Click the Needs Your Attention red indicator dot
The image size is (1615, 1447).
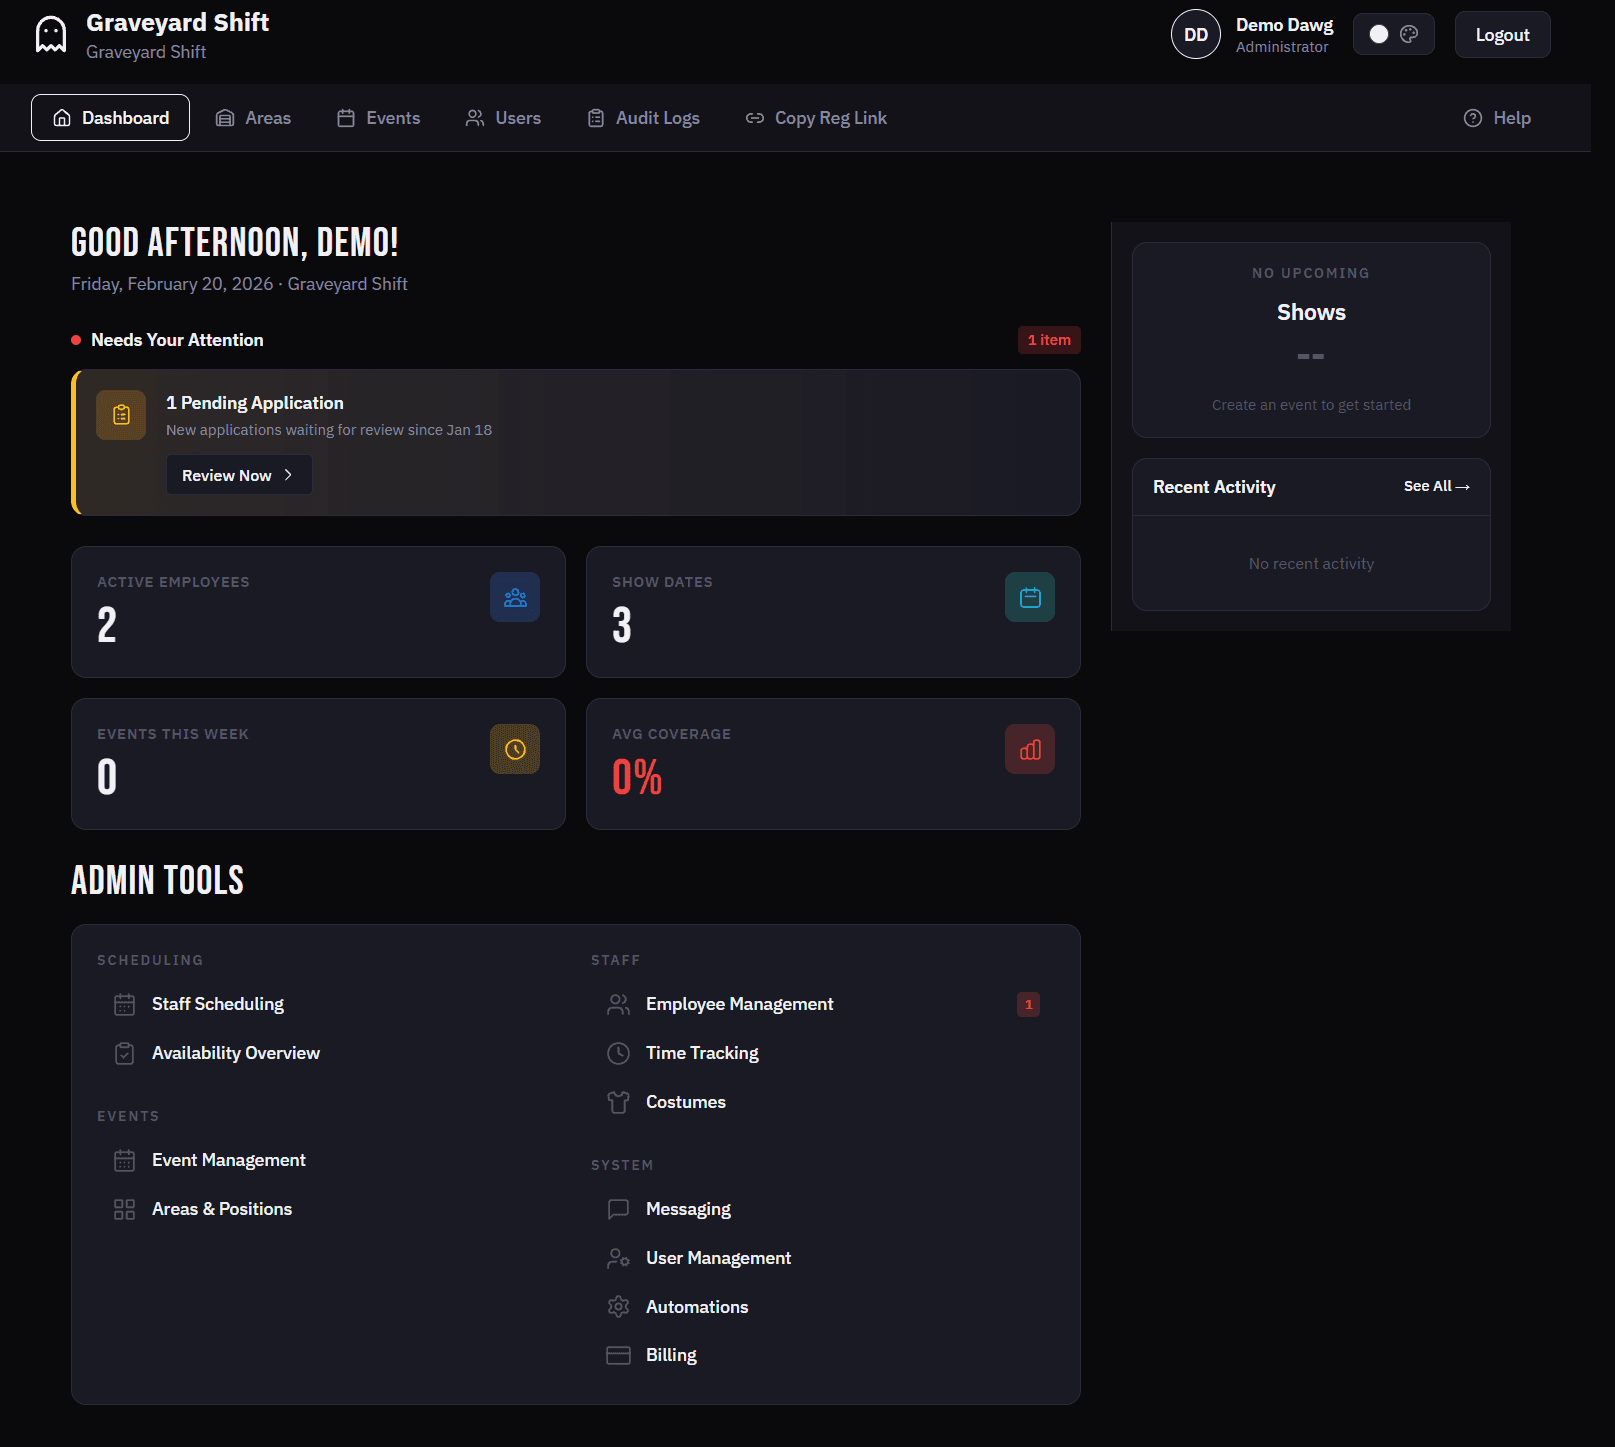click(x=77, y=340)
